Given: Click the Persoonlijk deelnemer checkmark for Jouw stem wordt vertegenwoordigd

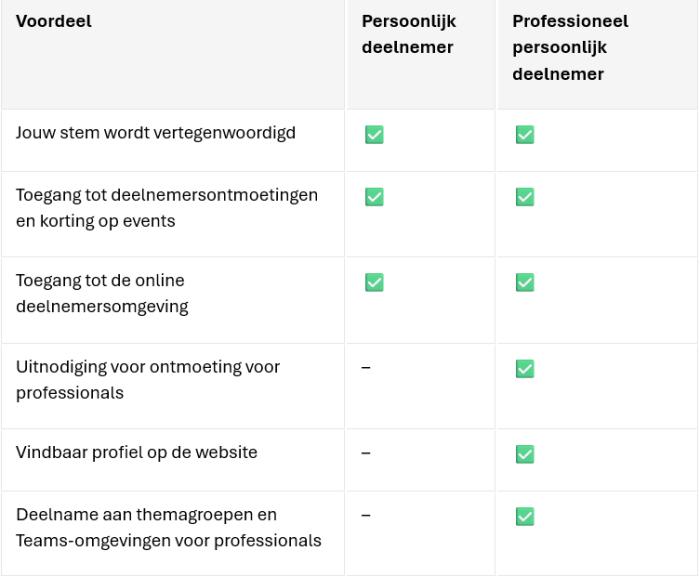Looking at the screenshot, I should point(374,134).
